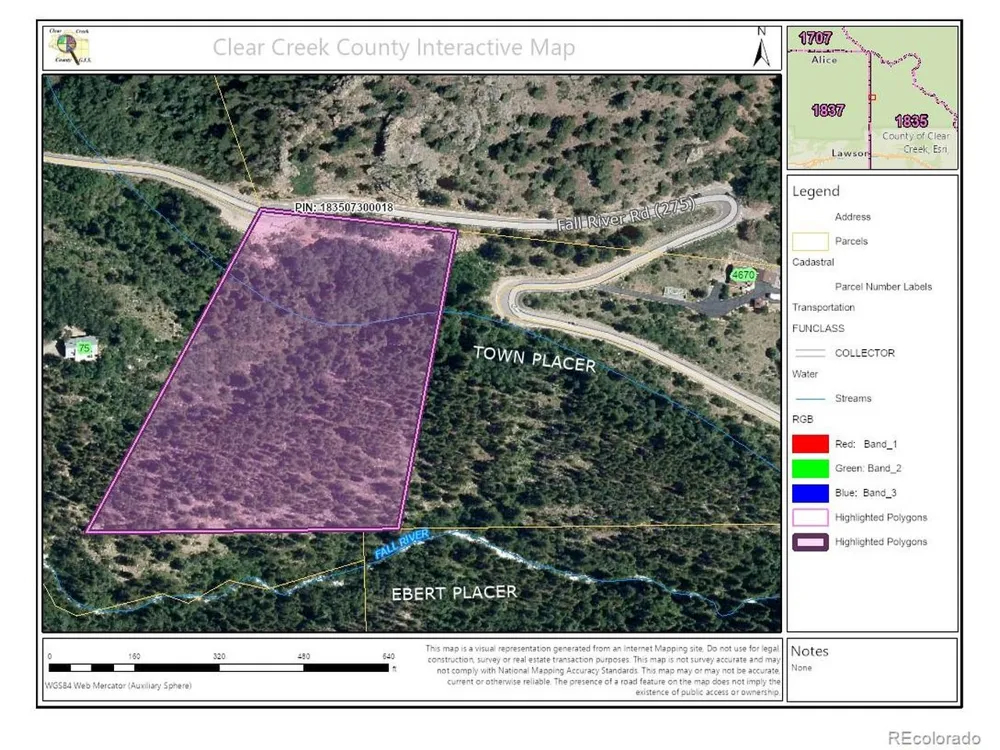The height and width of the screenshot is (750, 1000).
Task: Click the 1837 label in overview map
Action: pyautogui.click(x=828, y=110)
